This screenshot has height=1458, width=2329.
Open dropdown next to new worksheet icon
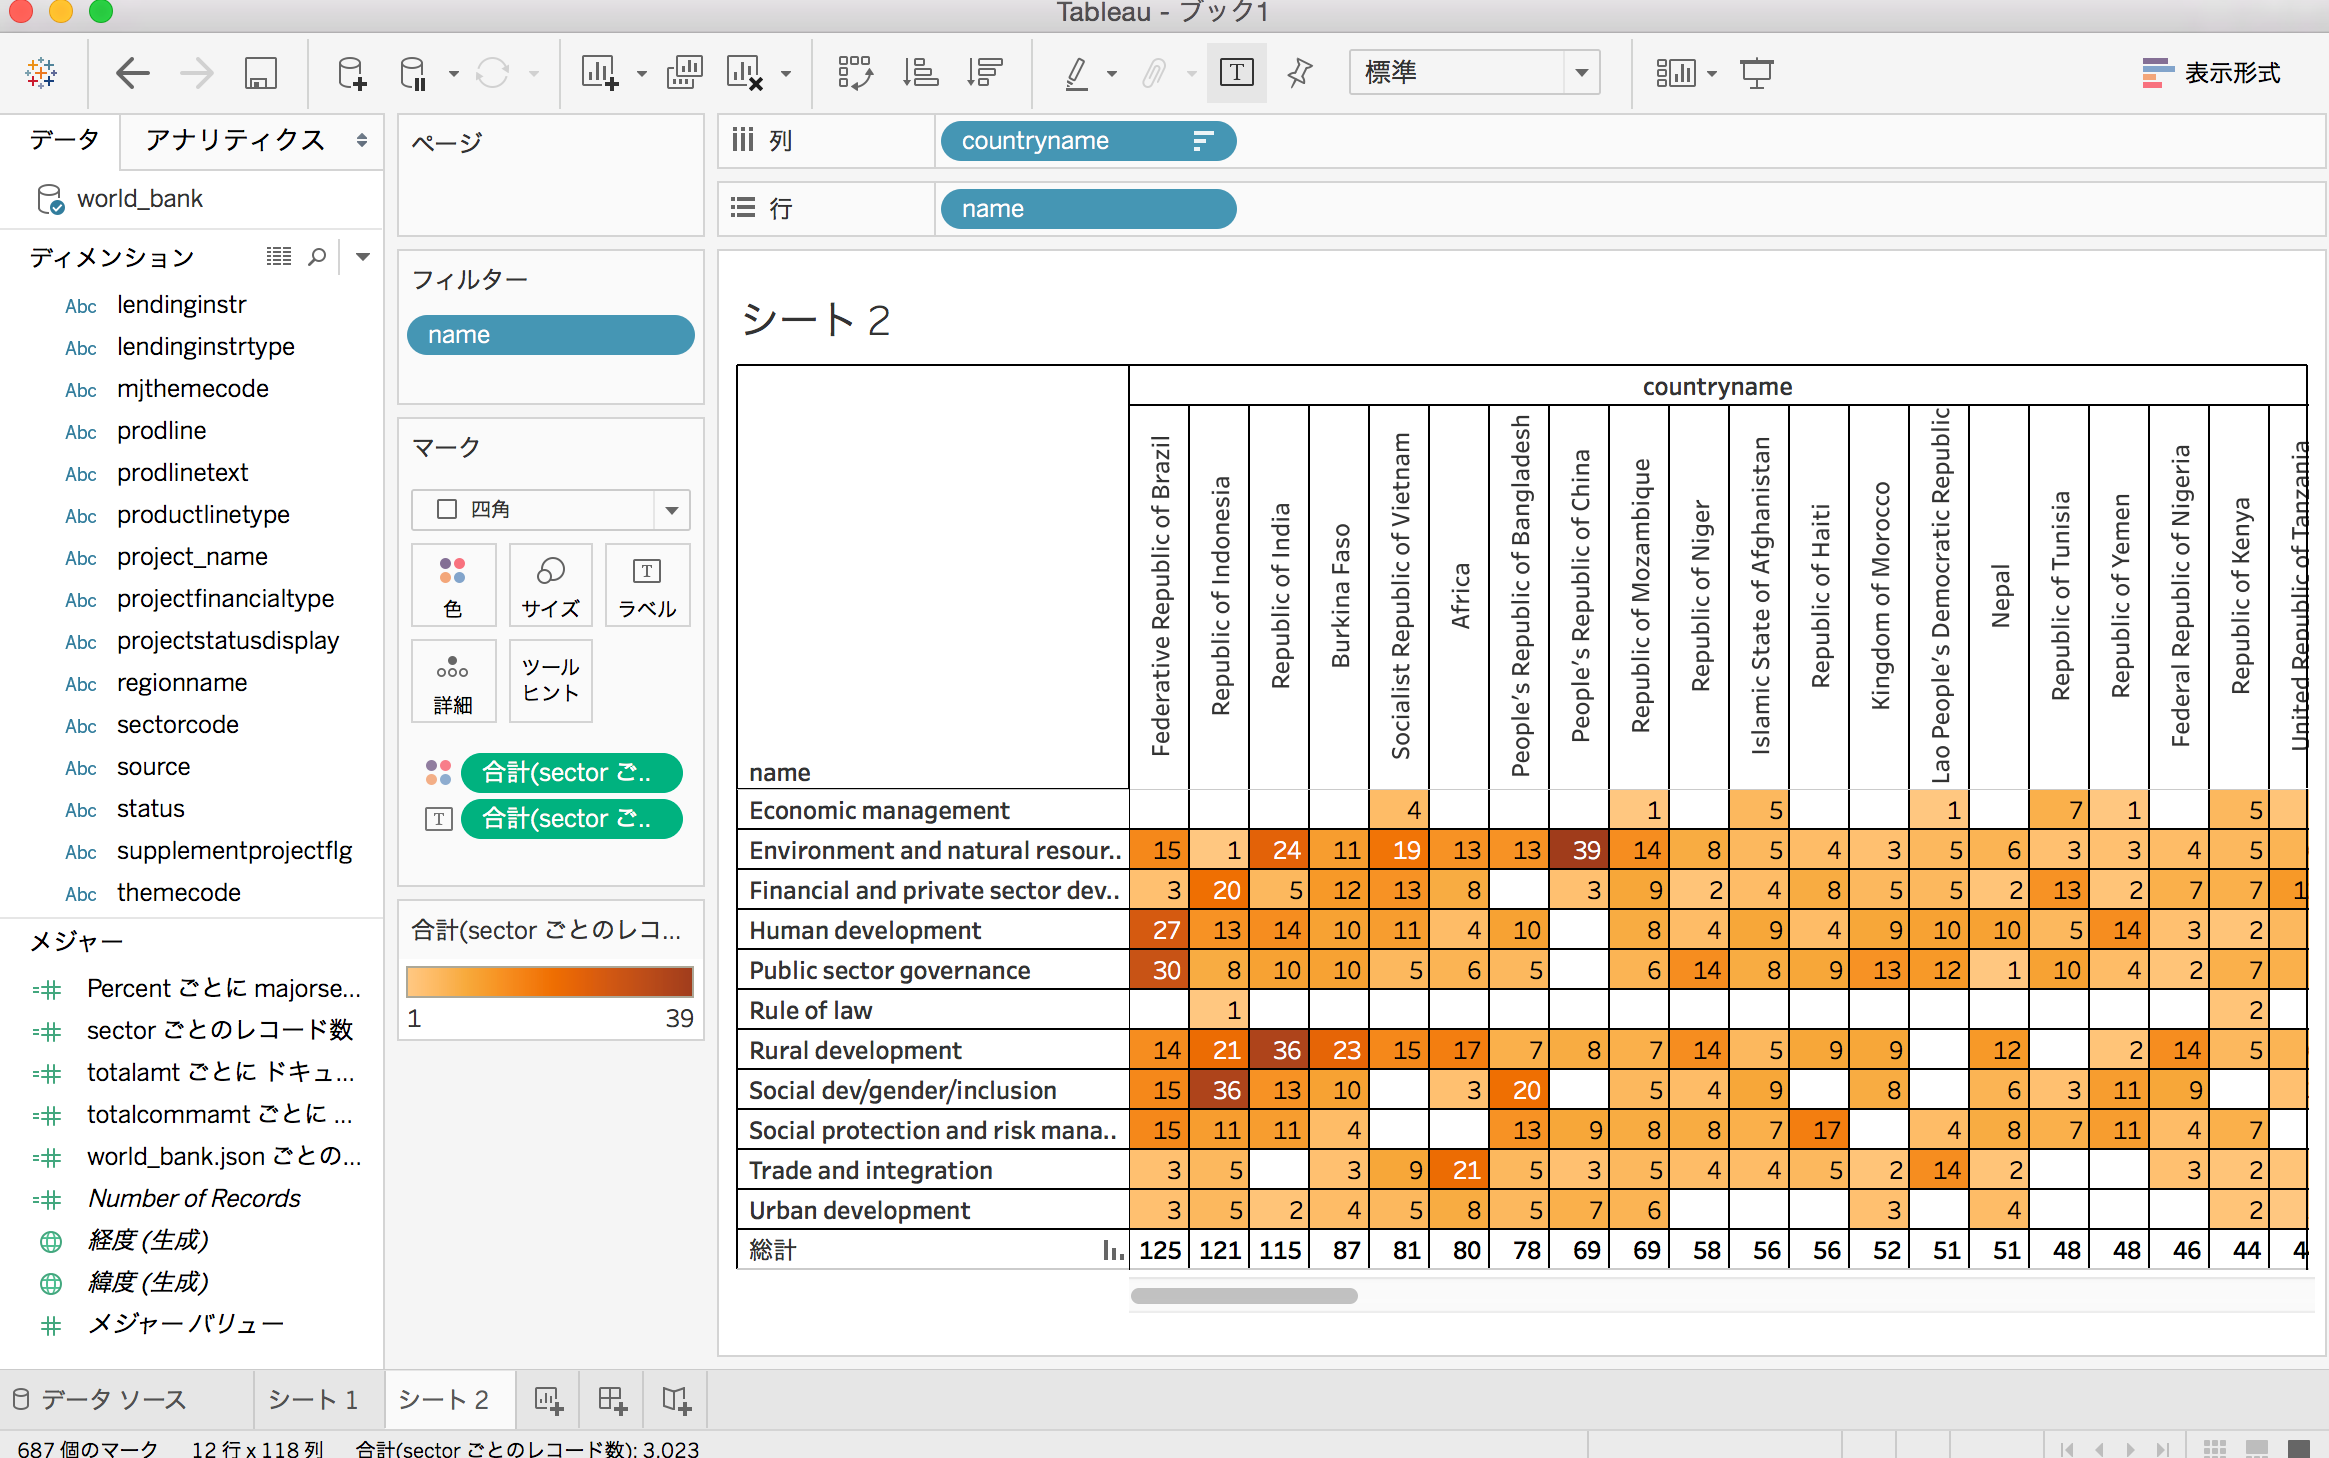(x=642, y=74)
